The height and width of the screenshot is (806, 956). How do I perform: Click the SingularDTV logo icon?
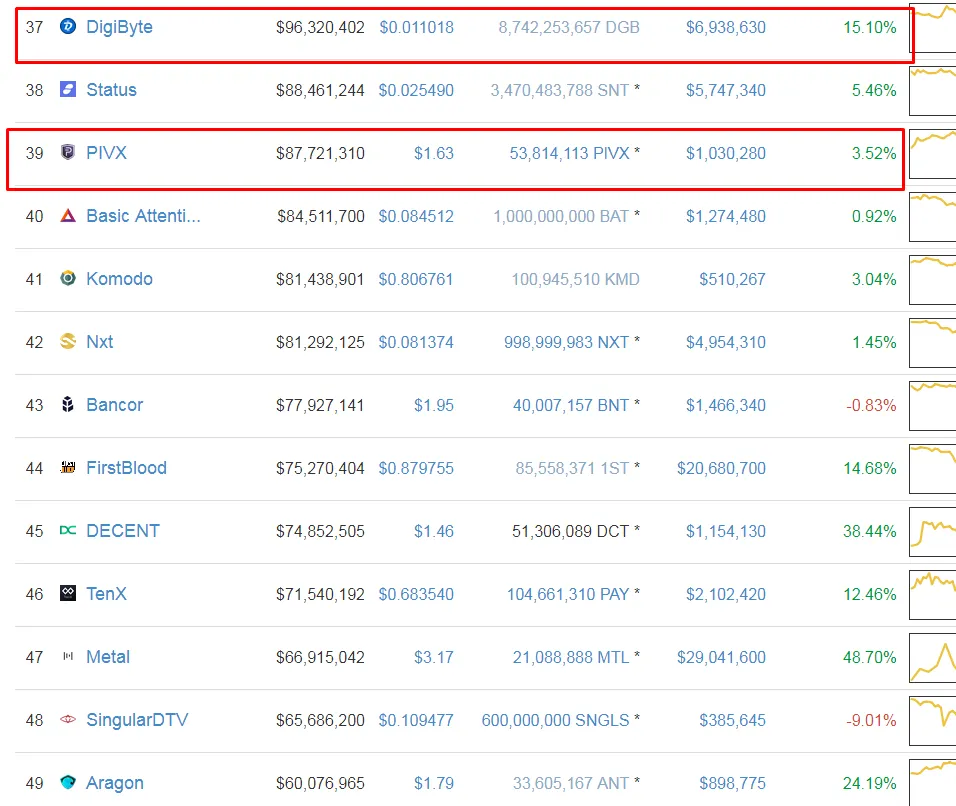(68, 719)
